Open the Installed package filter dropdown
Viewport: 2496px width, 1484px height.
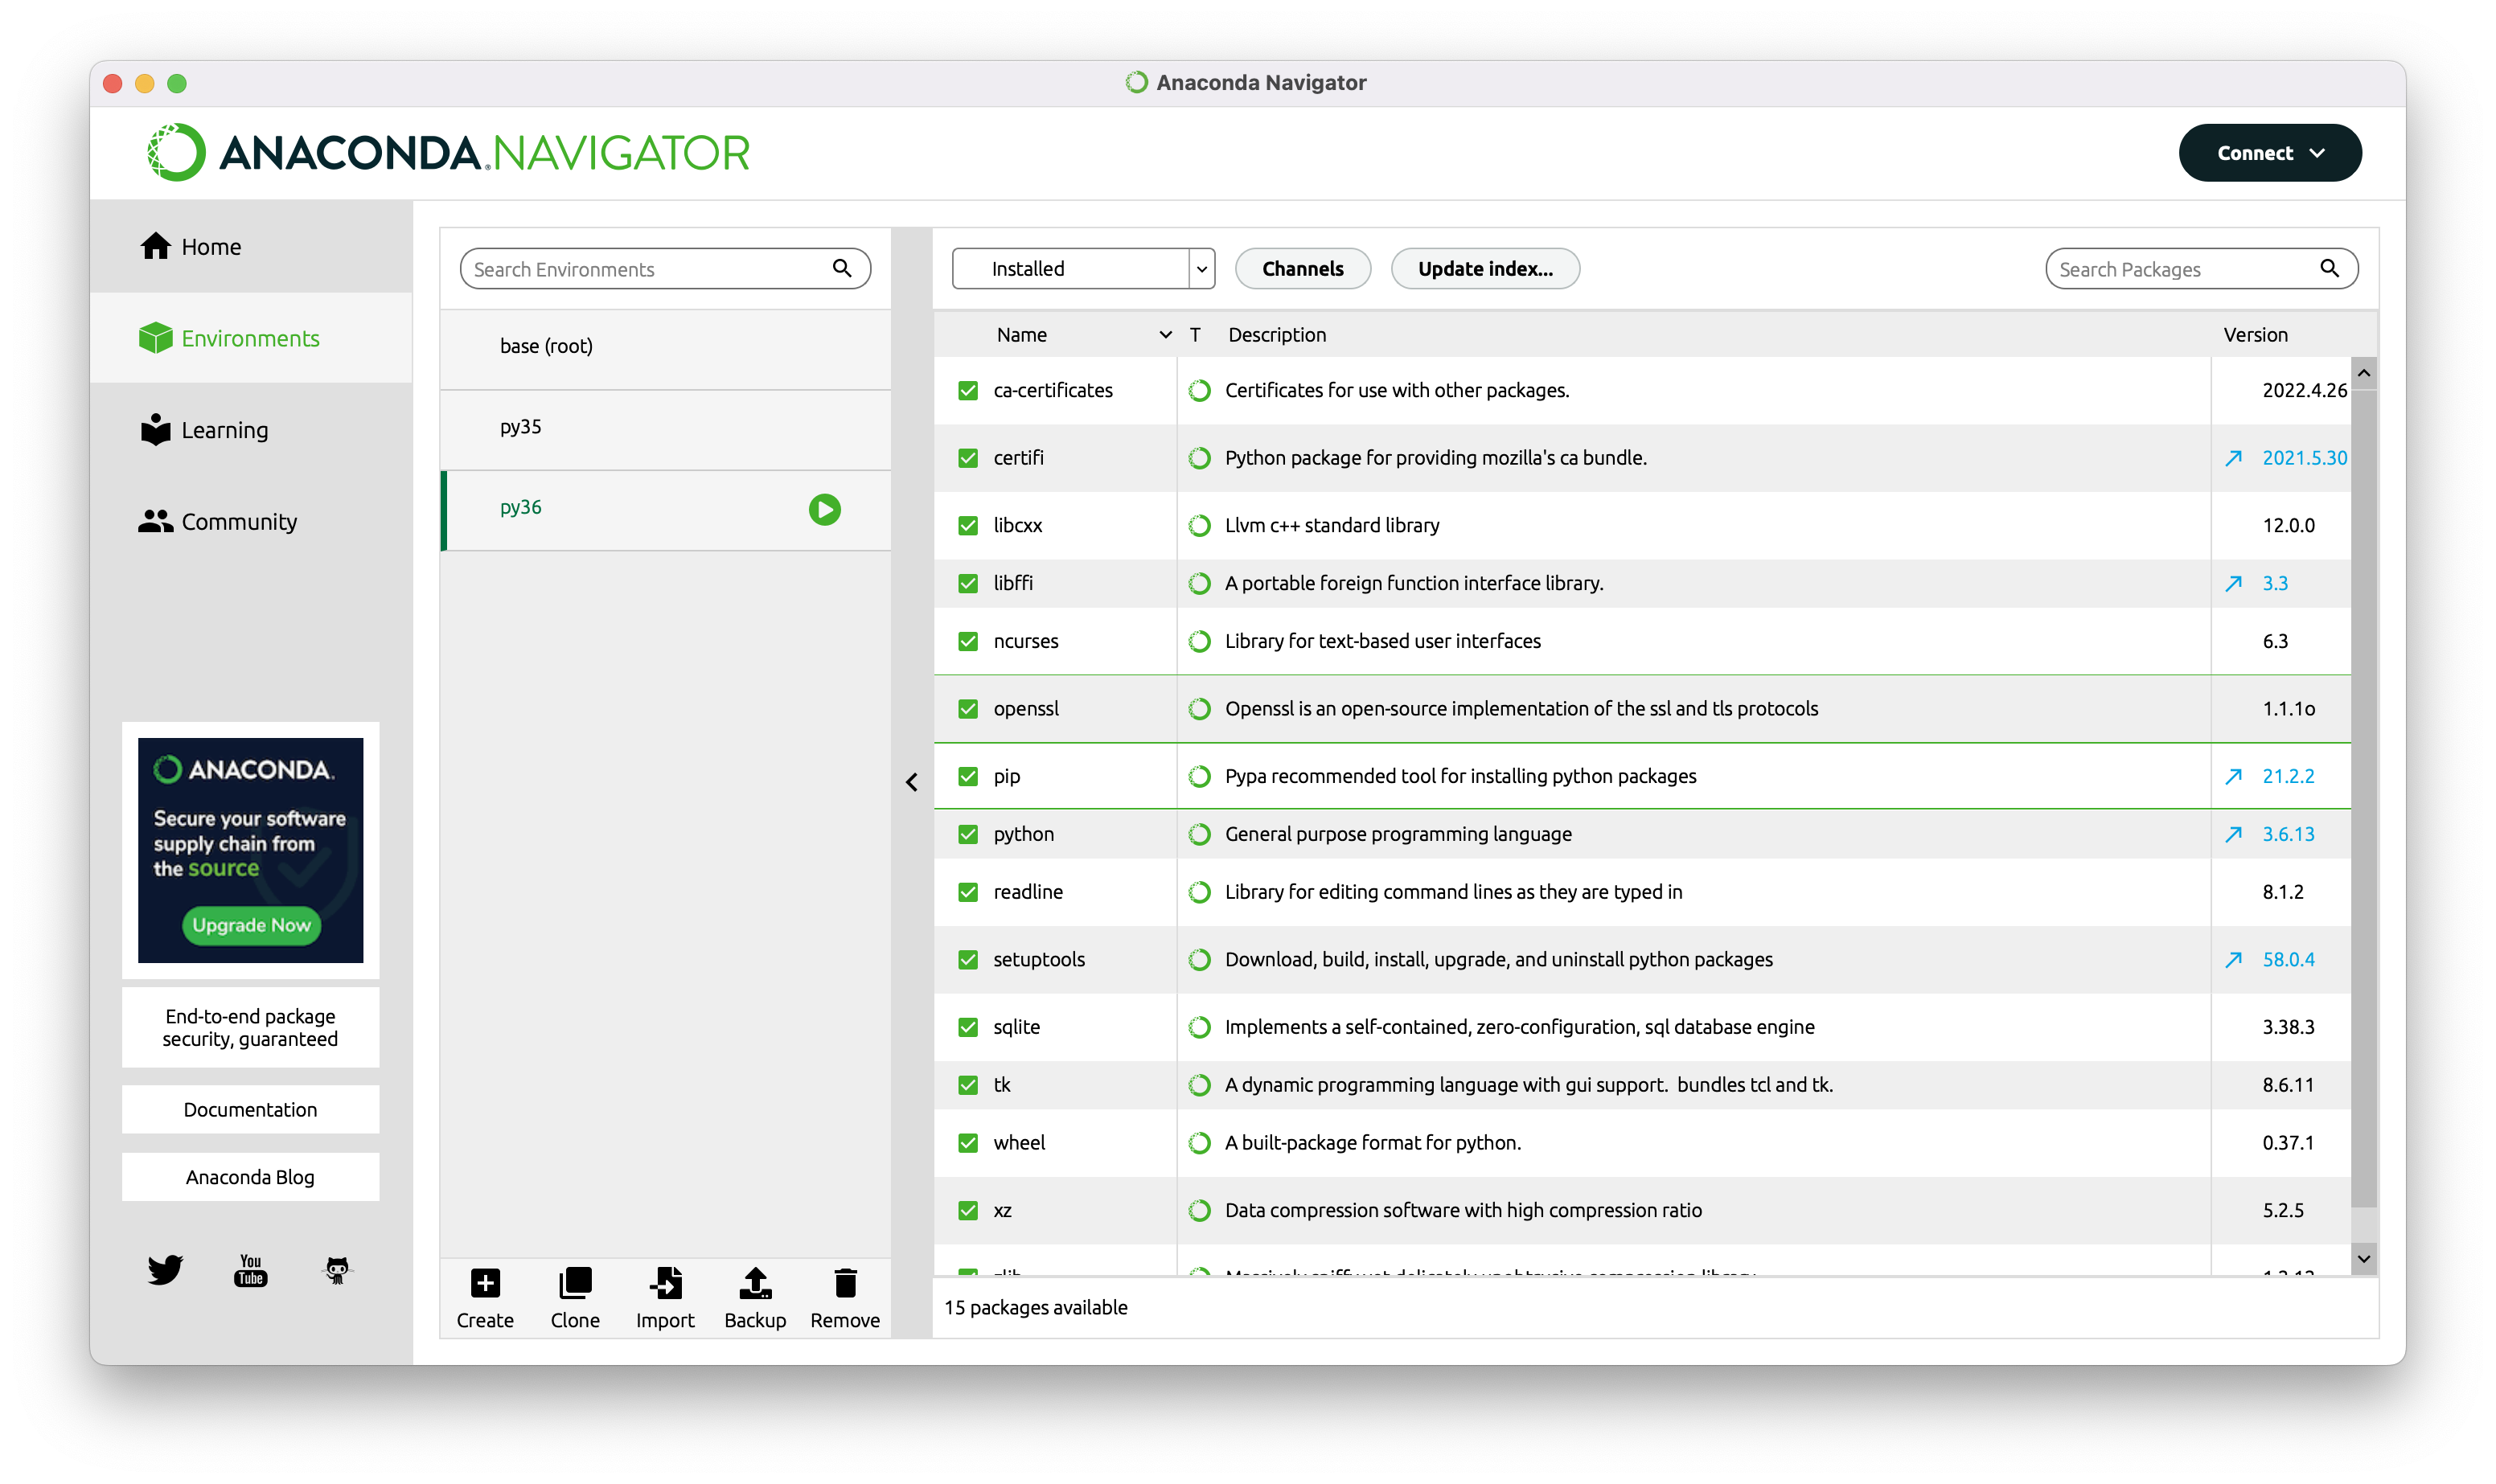pos(1083,269)
